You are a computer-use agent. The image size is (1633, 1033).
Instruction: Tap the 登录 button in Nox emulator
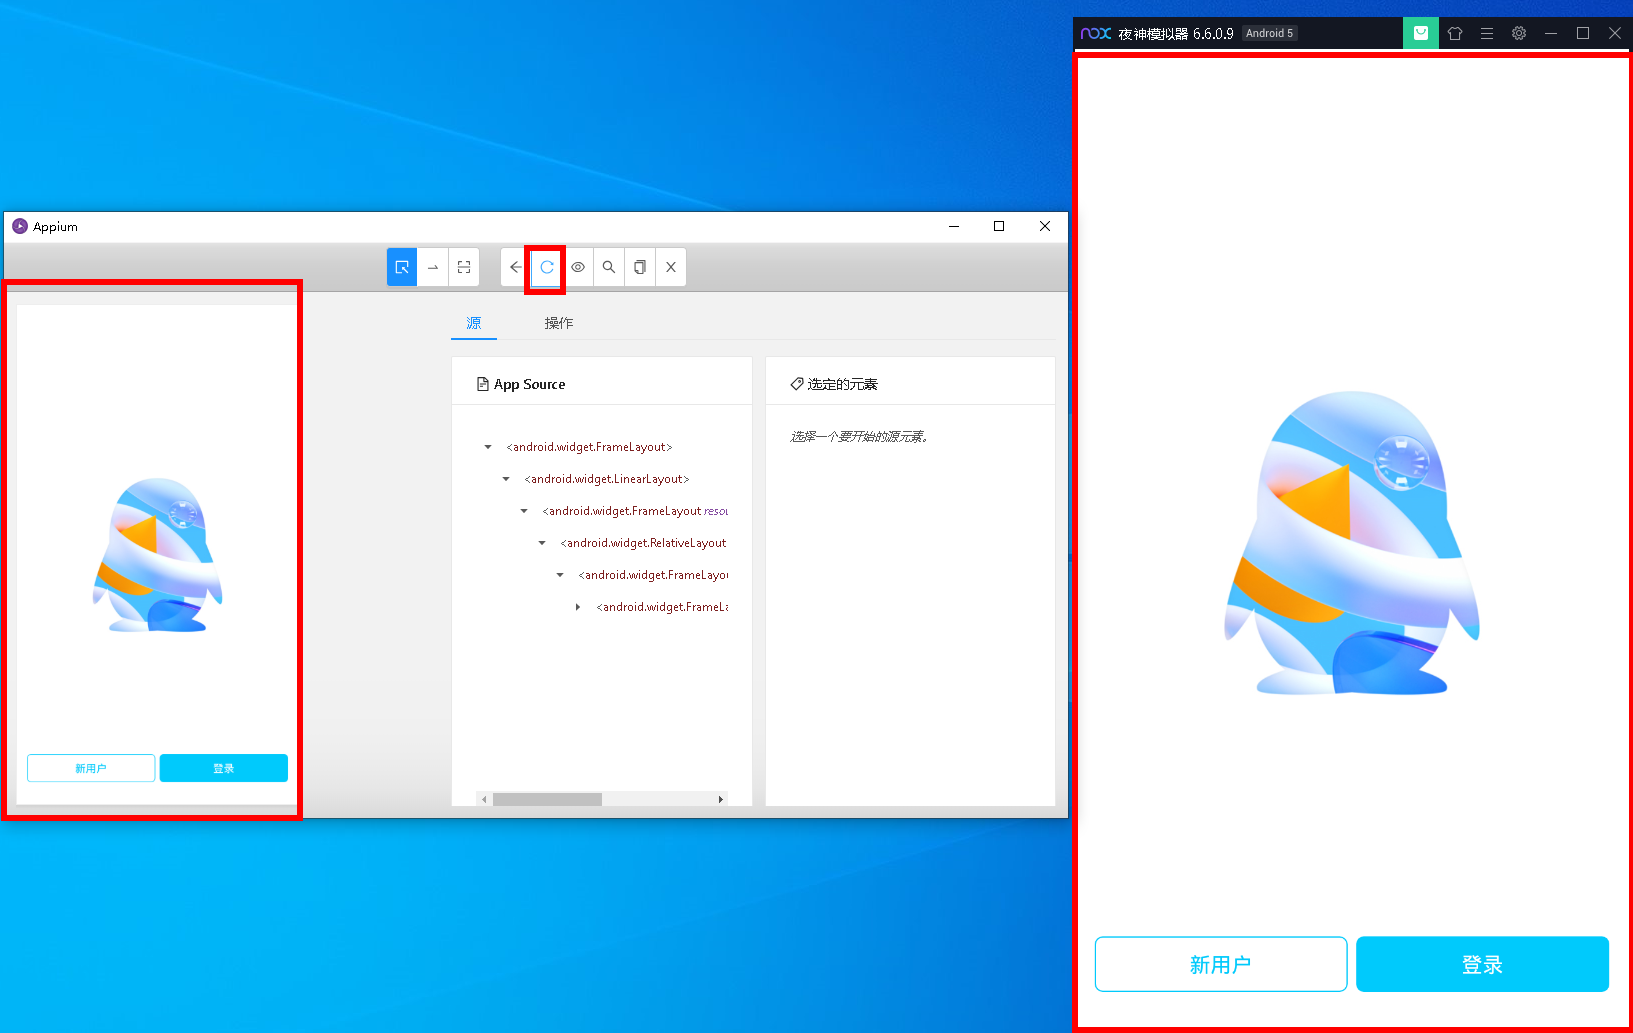[1482, 964]
